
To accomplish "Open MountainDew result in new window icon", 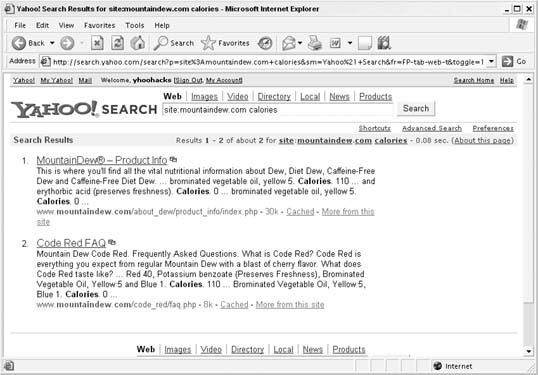I will click(x=174, y=160).
